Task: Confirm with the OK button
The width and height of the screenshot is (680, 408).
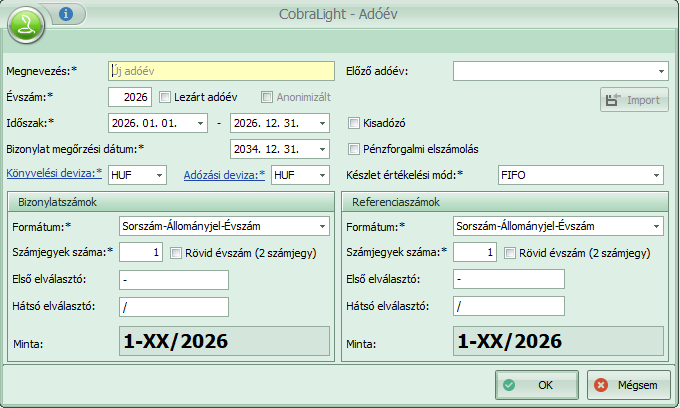Action: point(536,384)
